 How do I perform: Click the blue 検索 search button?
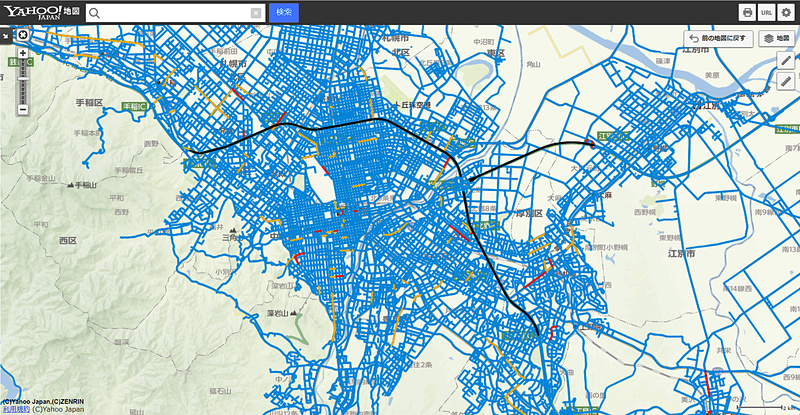coord(284,12)
